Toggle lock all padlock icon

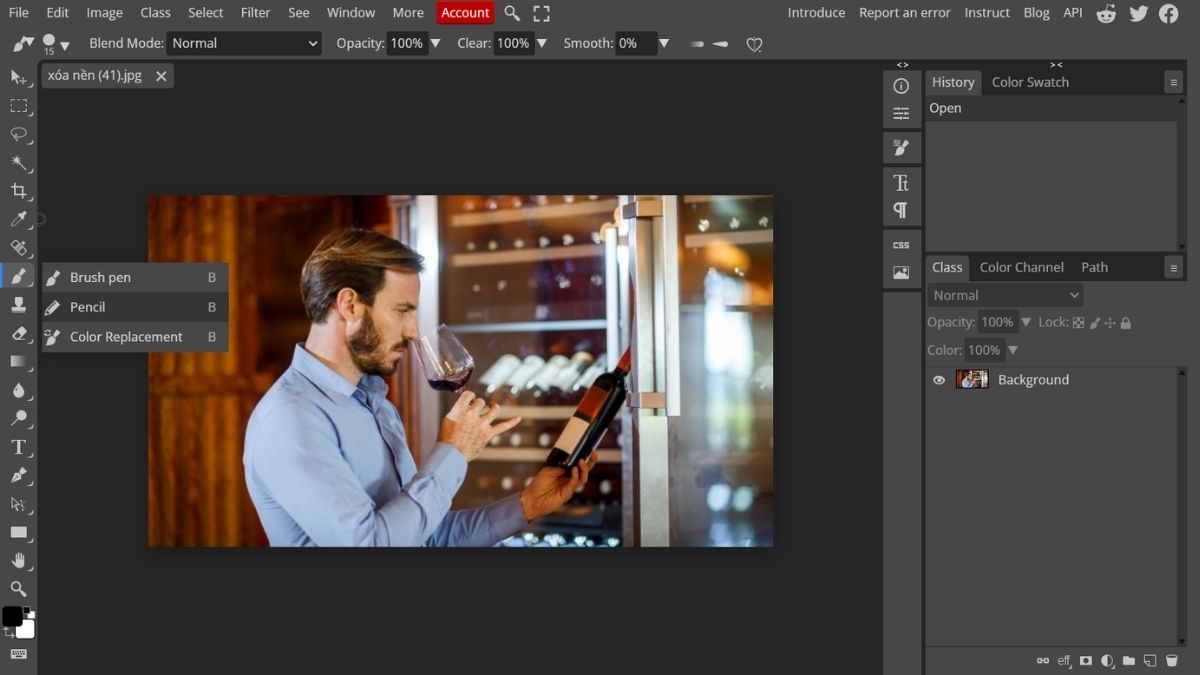pyautogui.click(x=1126, y=323)
